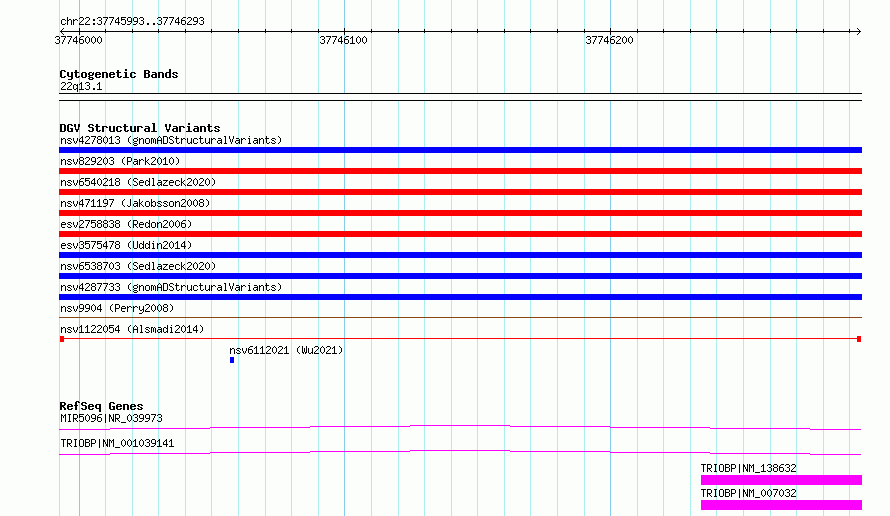Click the TRIOBP NM_138632 magenta exon block

(781, 480)
